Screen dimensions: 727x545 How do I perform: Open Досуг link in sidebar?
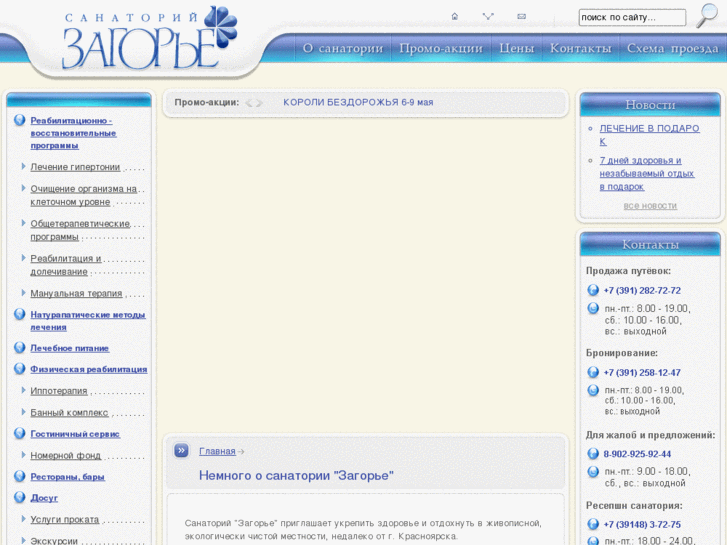44,498
